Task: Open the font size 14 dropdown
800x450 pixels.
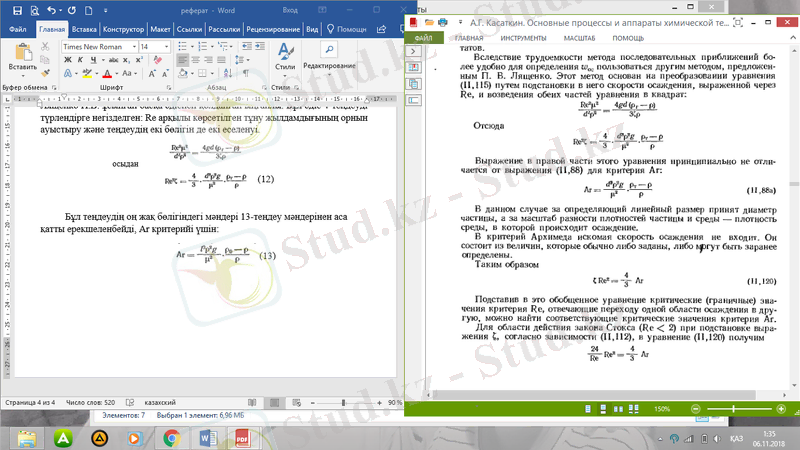Action: click(166, 46)
